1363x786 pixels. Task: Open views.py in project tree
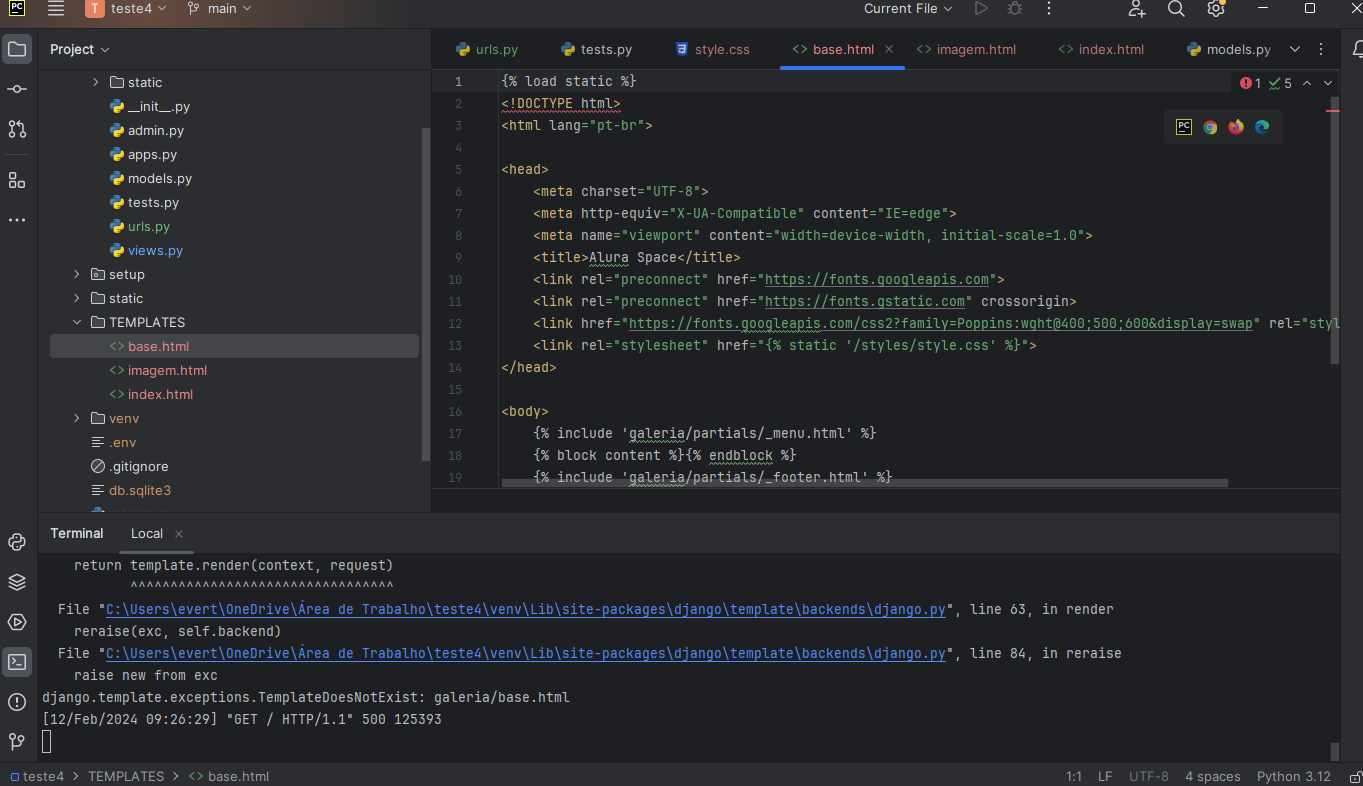pos(155,250)
